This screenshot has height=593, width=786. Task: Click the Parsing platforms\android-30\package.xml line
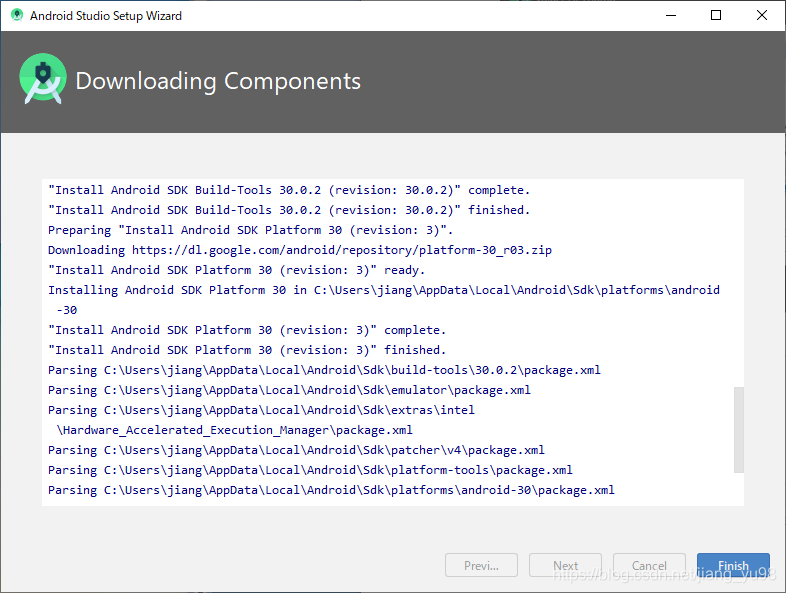click(331, 491)
